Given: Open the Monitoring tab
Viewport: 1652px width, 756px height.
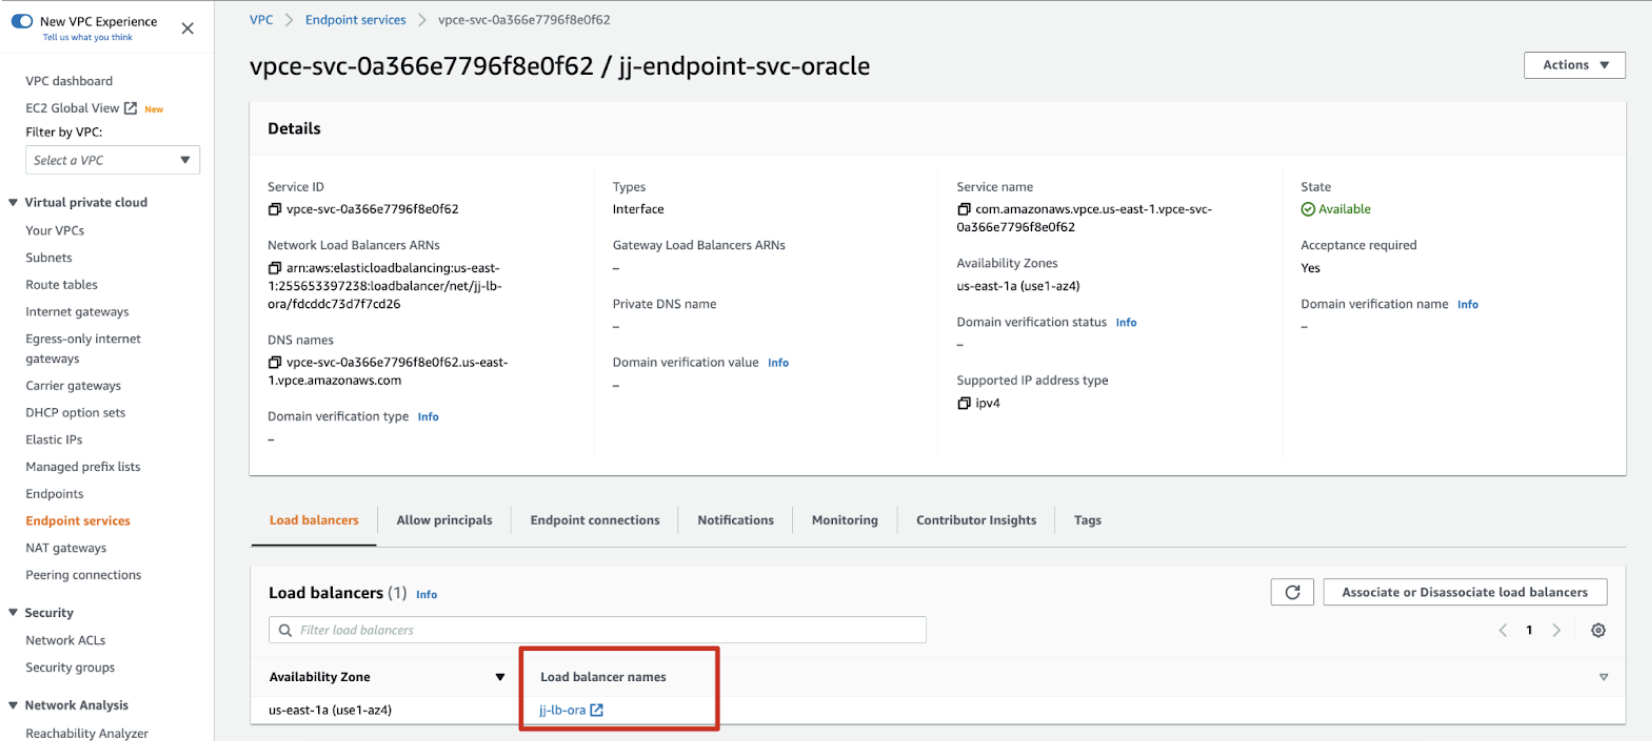Looking at the screenshot, I should (x=844, y=520).
